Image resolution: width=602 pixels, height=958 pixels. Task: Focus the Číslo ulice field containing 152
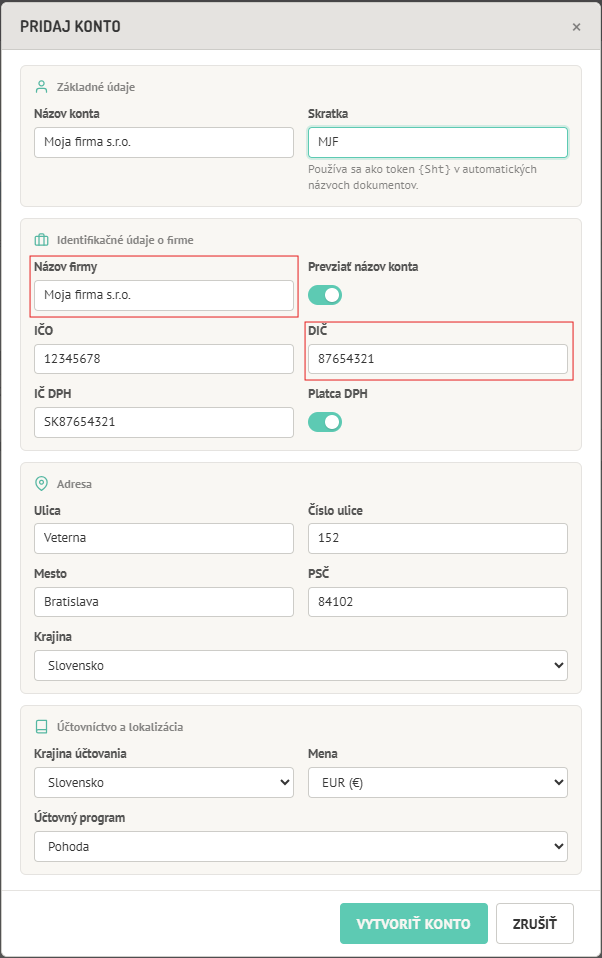coord(438,538)
